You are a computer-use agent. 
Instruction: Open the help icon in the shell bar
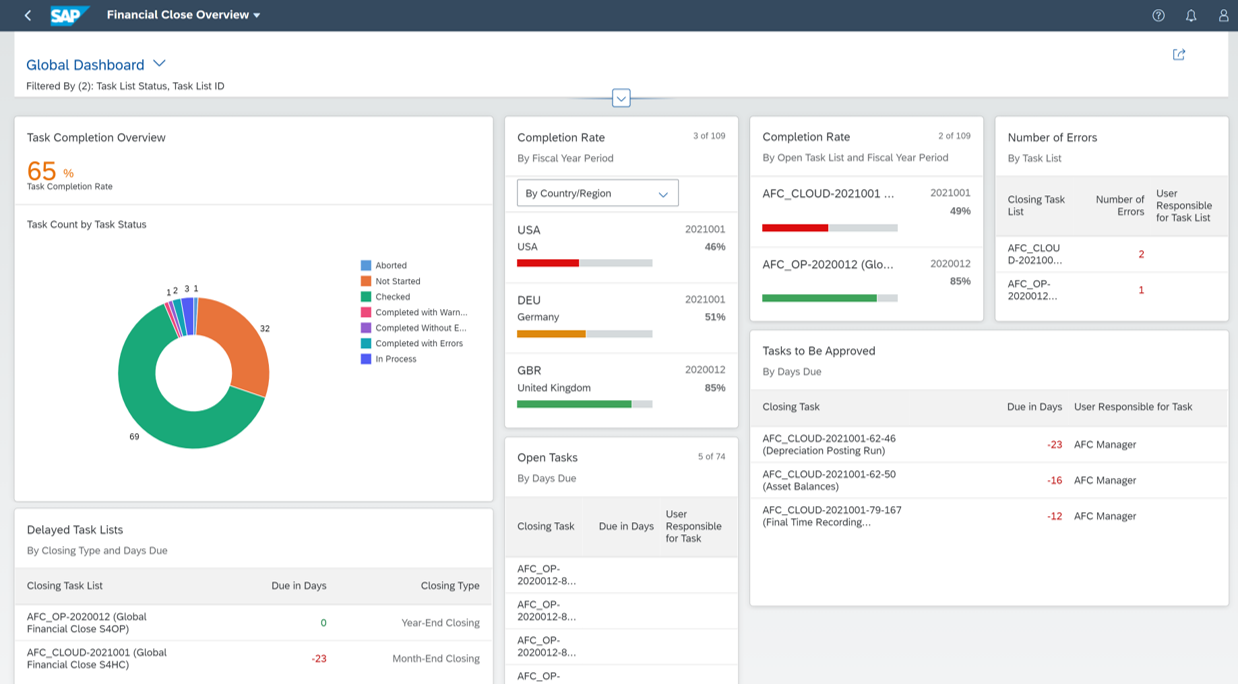pos(1158,15)
